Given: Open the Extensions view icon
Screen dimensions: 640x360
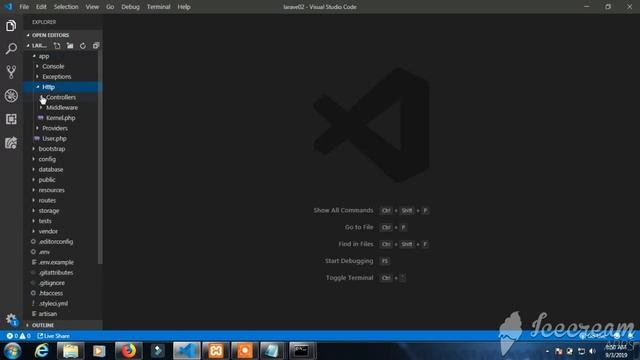Looking at the screenshot, I should coord(11,119).
